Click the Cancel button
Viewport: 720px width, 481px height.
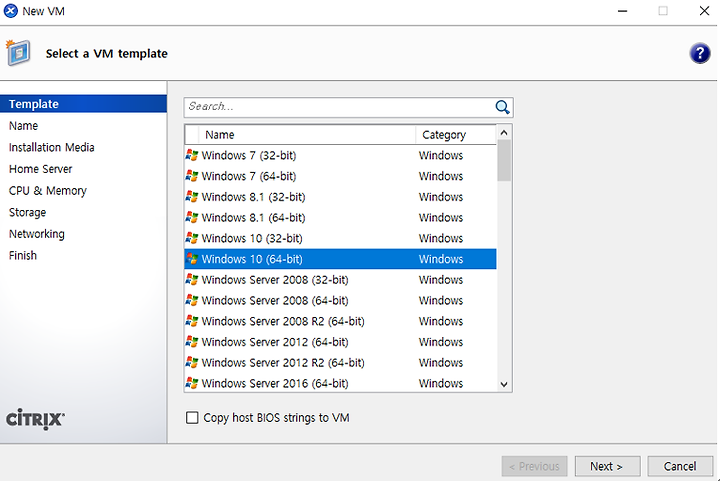pyautogui.click(x=680, y=466)
